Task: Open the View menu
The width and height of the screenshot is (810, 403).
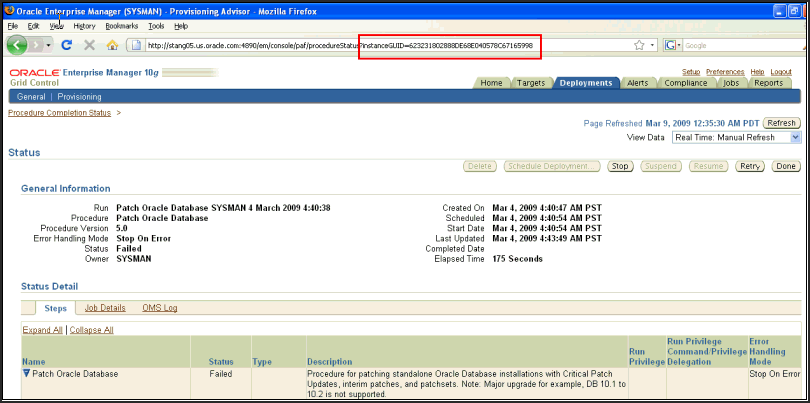Action: tap(57, 26)
